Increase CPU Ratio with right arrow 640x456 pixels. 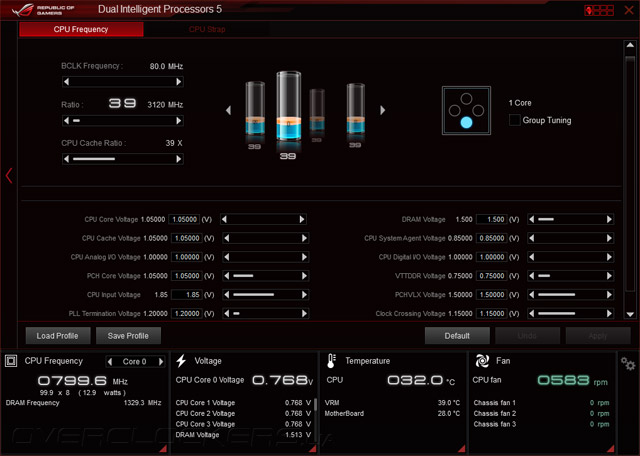(178, 121)
